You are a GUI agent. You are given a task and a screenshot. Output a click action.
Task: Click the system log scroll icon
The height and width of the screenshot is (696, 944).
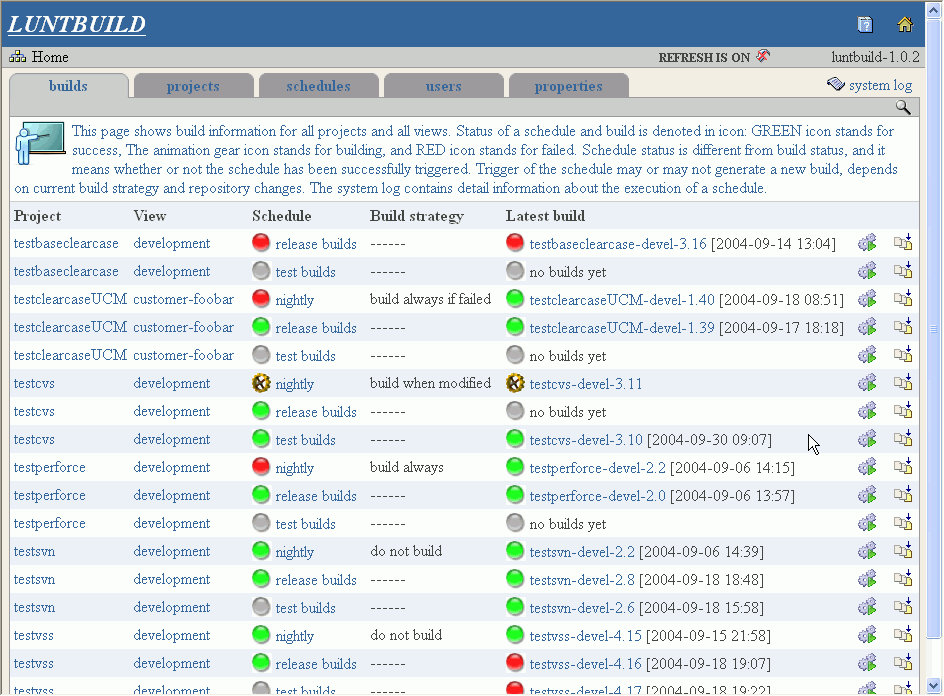coord(836,85)
